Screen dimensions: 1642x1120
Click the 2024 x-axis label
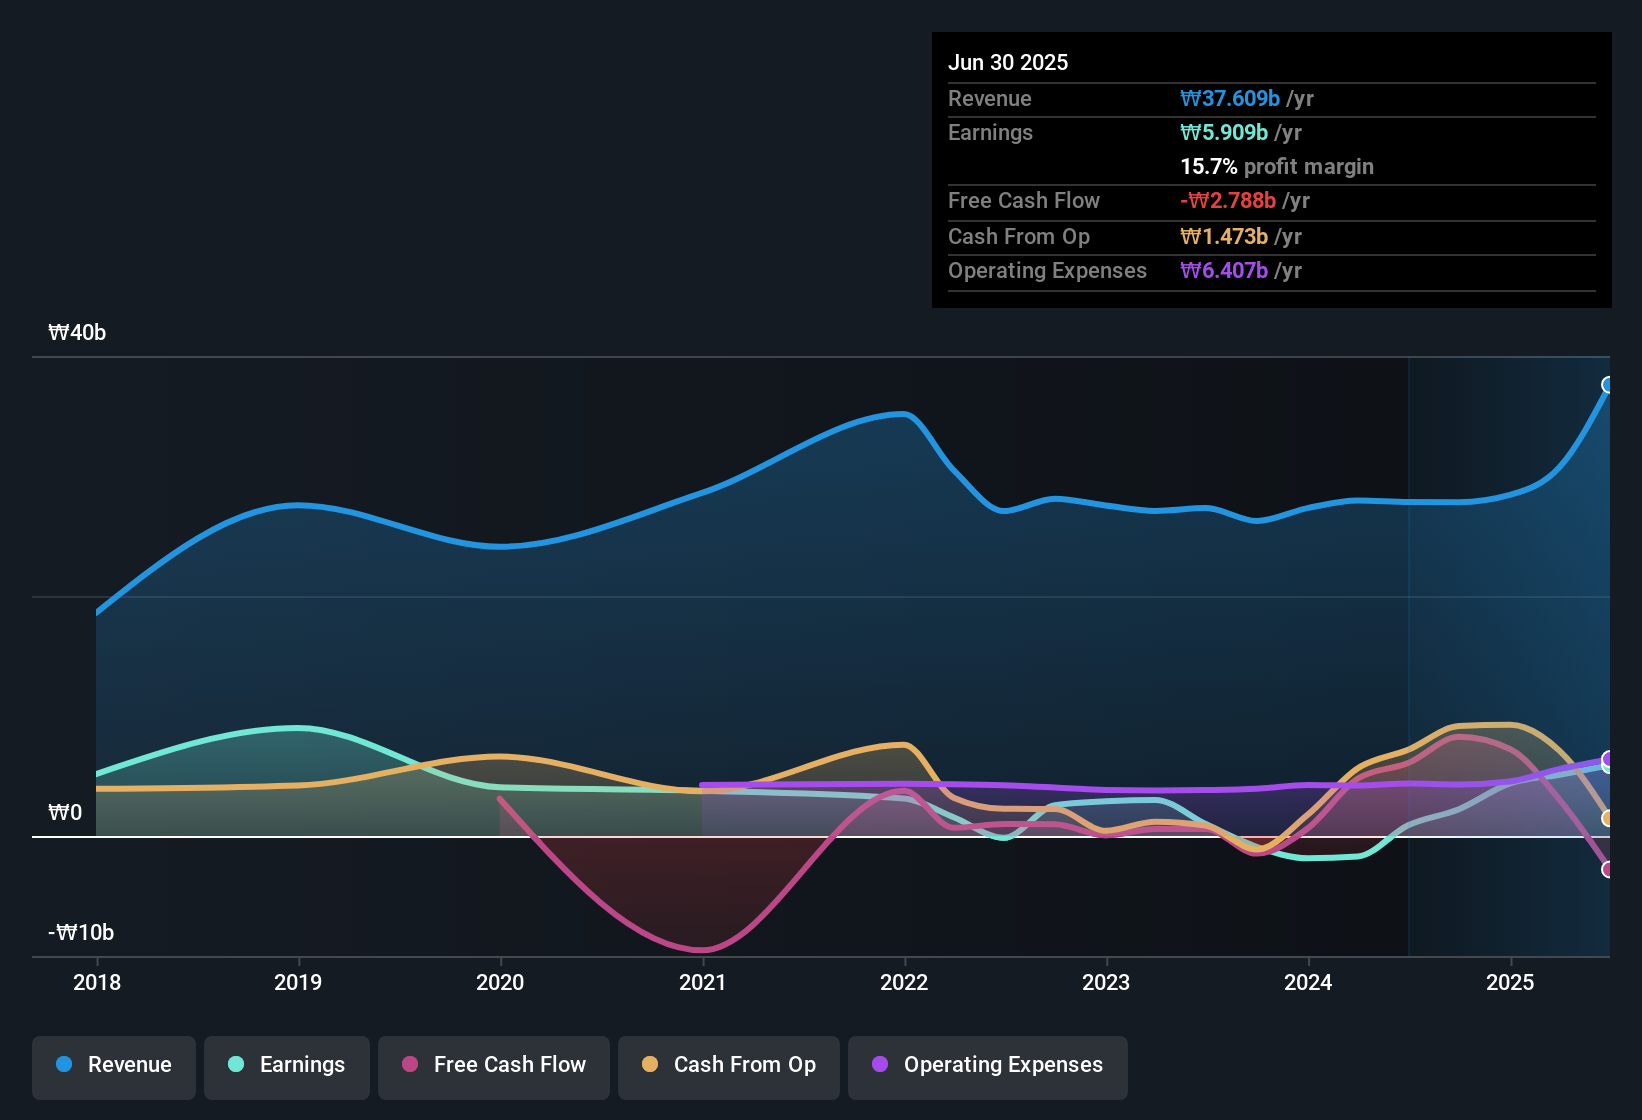[1308, 983]
